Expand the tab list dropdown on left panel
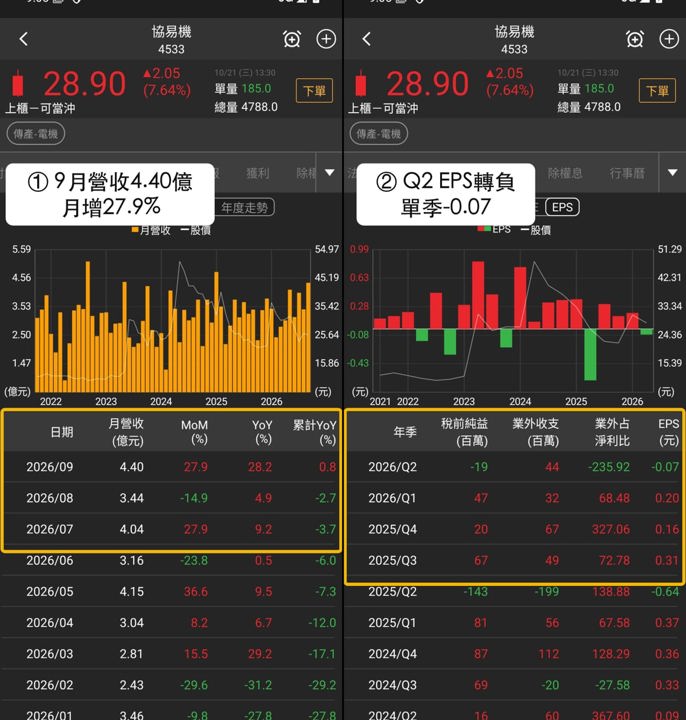Image resolution: width=686 pixels, height=720 pixels. (330, 173)
